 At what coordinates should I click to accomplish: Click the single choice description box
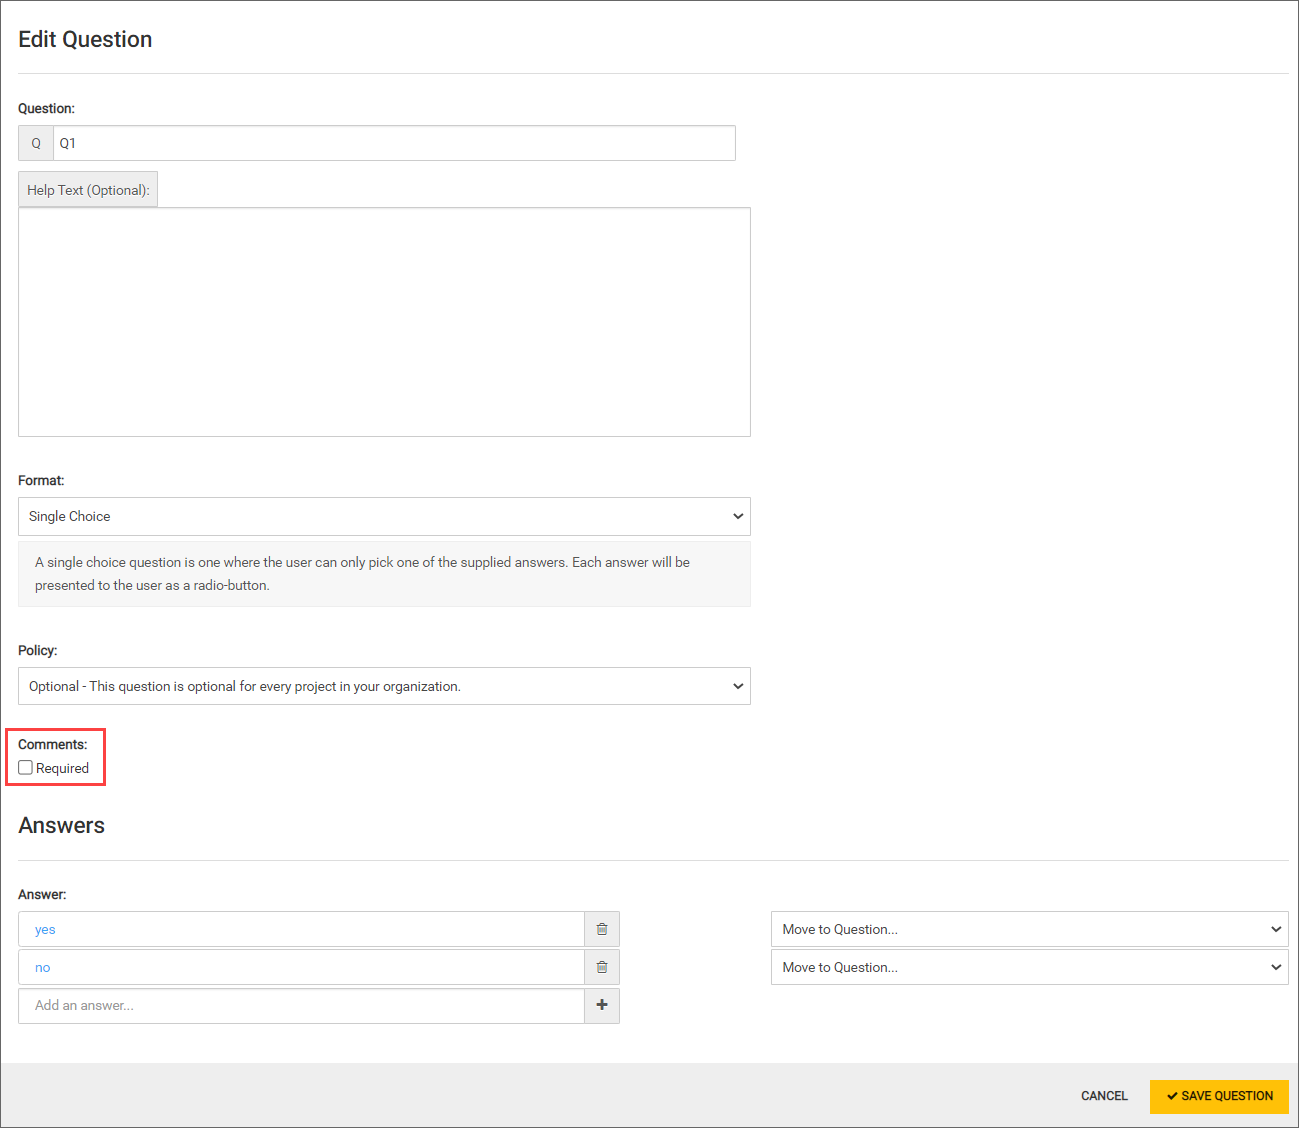point(384,574)
